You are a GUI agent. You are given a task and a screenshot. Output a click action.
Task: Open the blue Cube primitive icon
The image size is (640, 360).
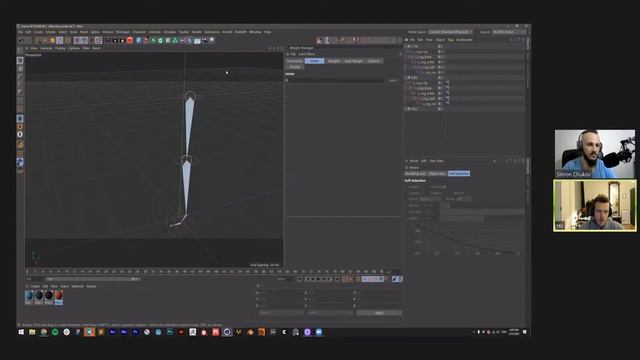(x=139, y=40)
